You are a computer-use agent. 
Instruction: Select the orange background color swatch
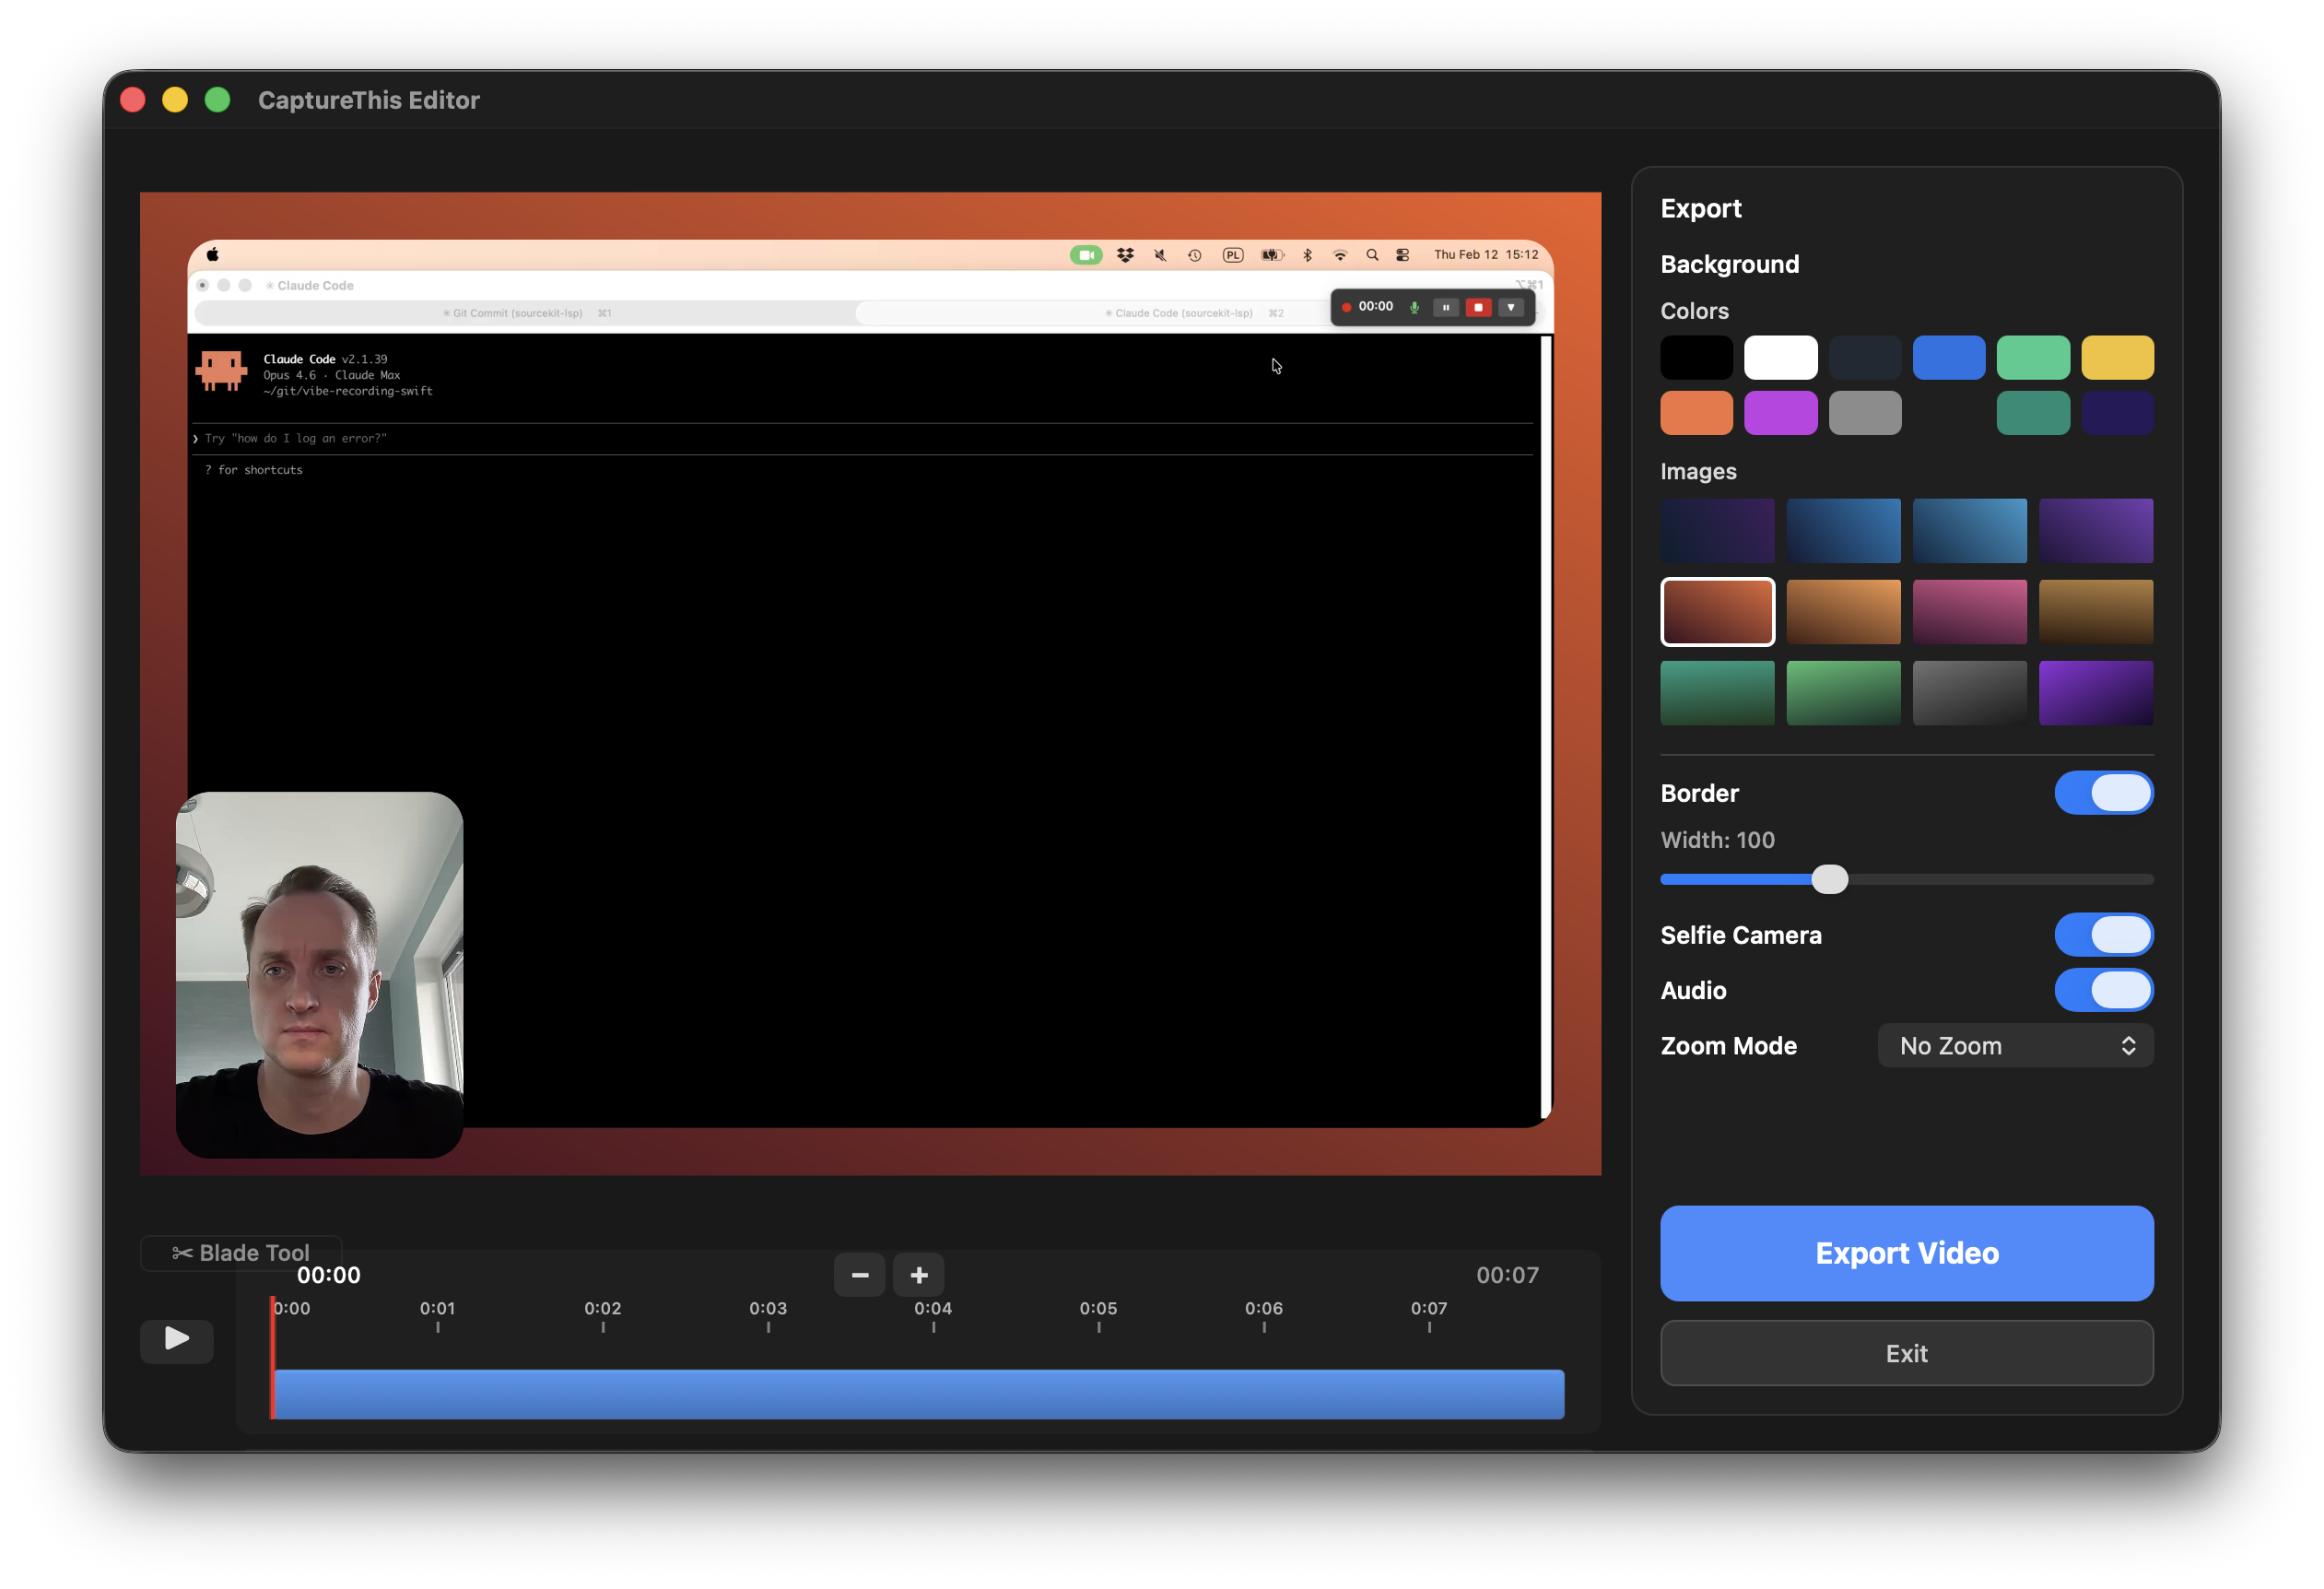[x=1696, y=412]
